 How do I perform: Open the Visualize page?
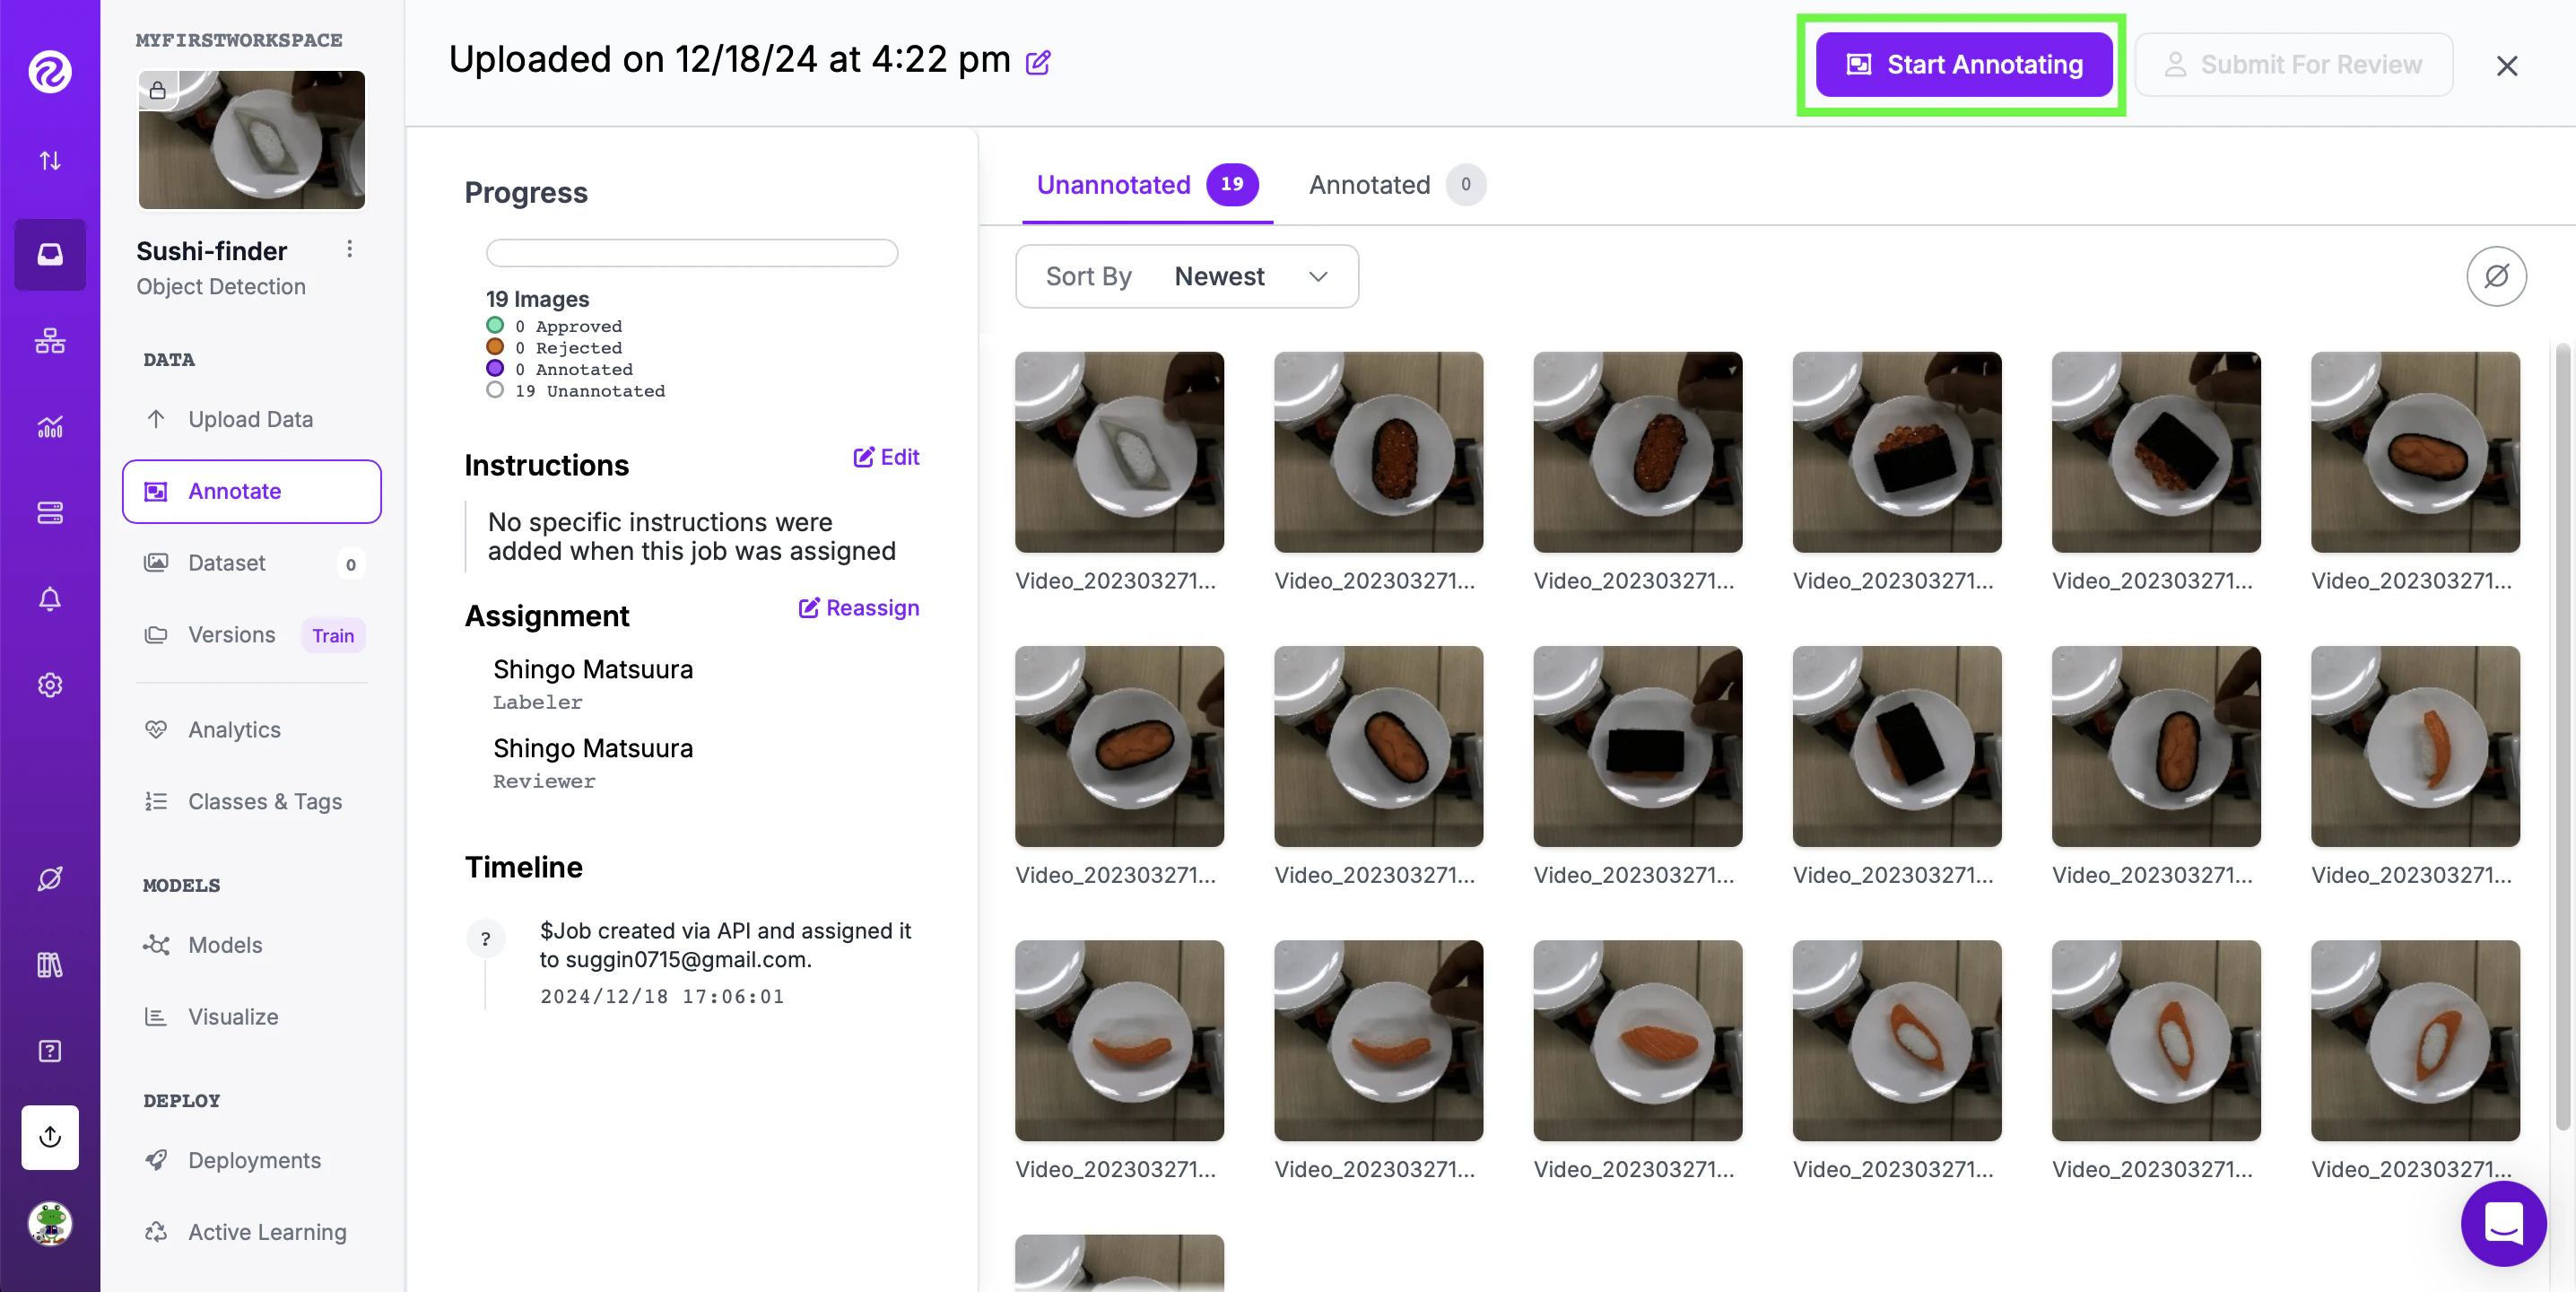251,1017
